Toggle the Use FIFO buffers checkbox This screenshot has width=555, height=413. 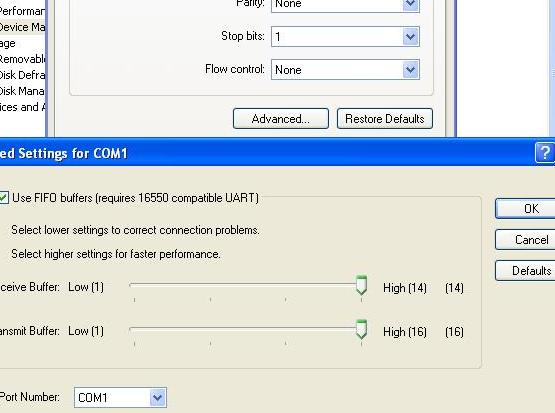point(4,197)
